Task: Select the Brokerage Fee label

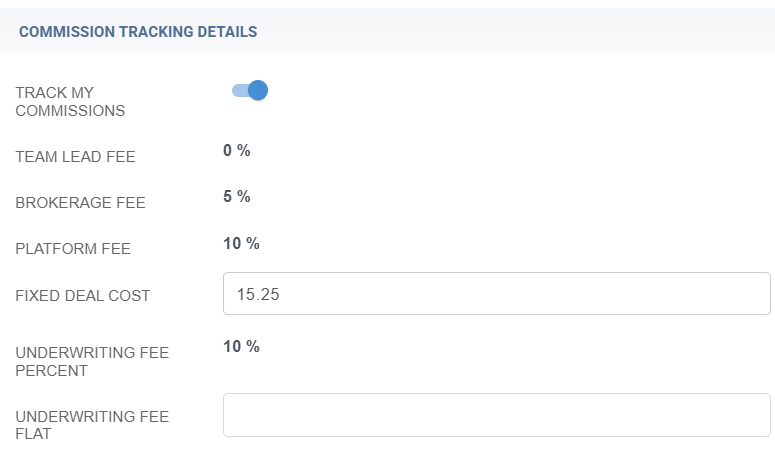Action: (81, 203)
